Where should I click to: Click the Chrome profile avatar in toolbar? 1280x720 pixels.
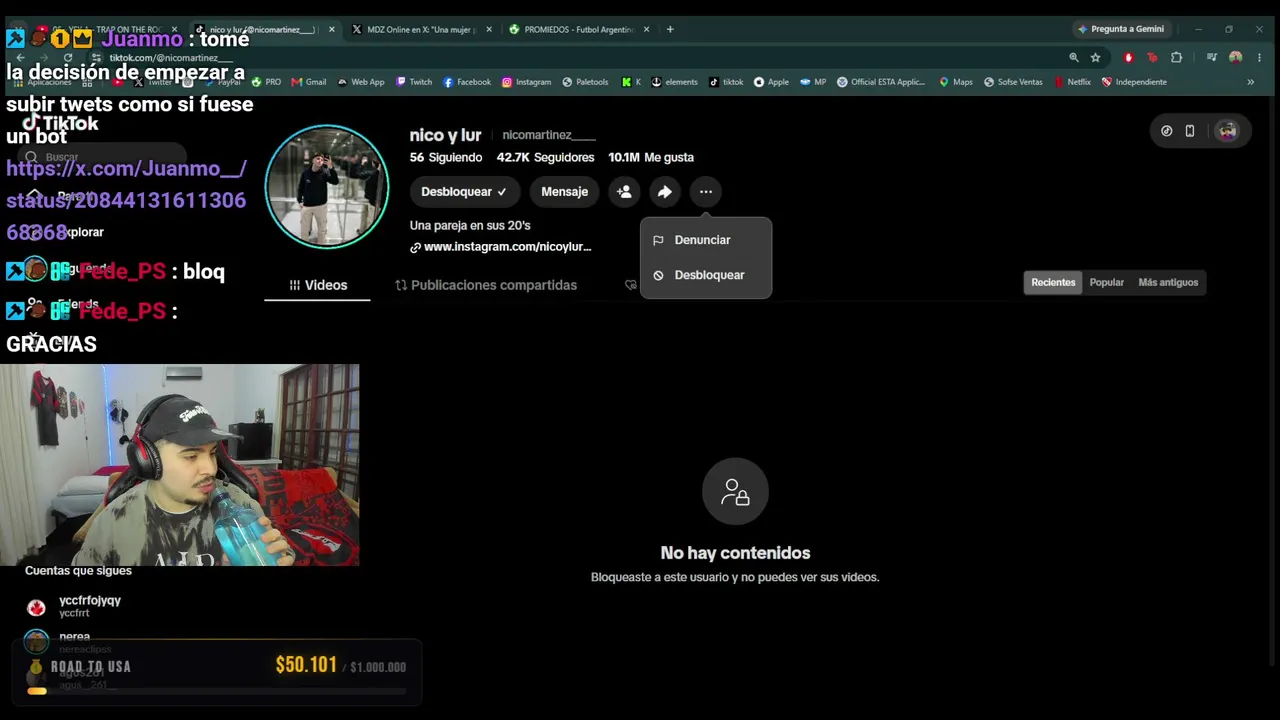(x=1236, y=58)
